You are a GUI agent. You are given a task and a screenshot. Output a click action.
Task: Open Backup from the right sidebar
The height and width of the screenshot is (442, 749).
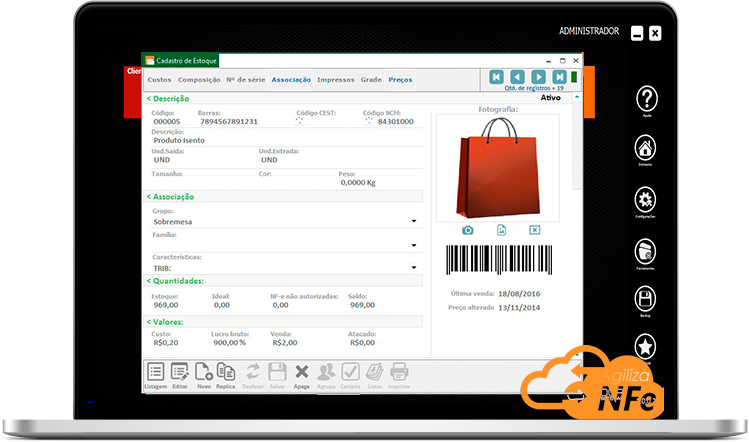pyautogui.click(x=647, y=298)
